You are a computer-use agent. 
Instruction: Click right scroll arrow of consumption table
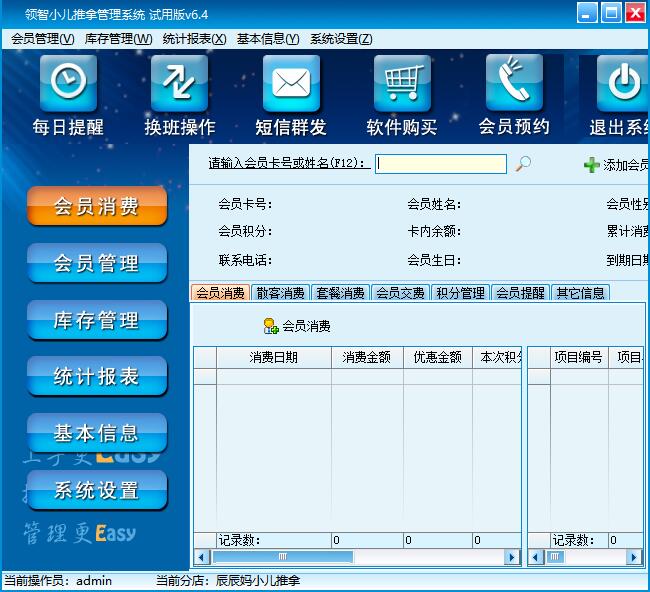tap(512, 557)
